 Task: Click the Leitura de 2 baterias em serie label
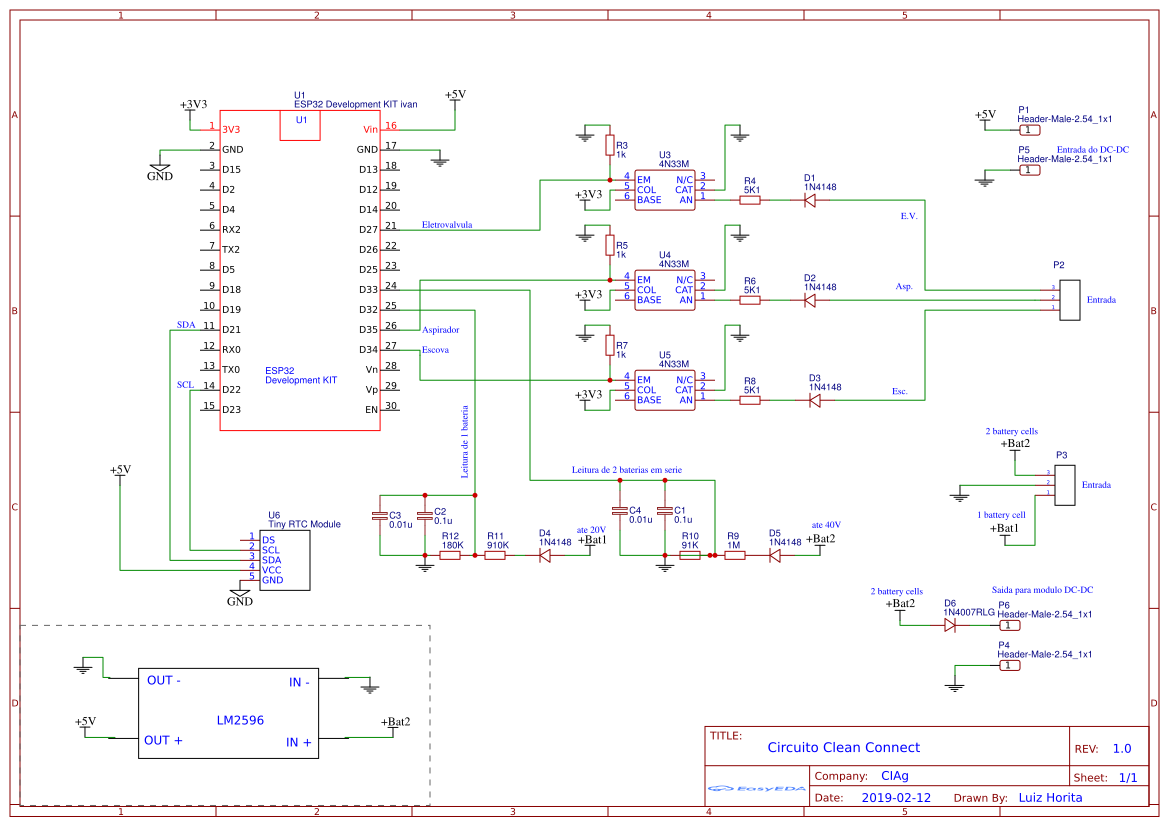[x=627, y=469]
